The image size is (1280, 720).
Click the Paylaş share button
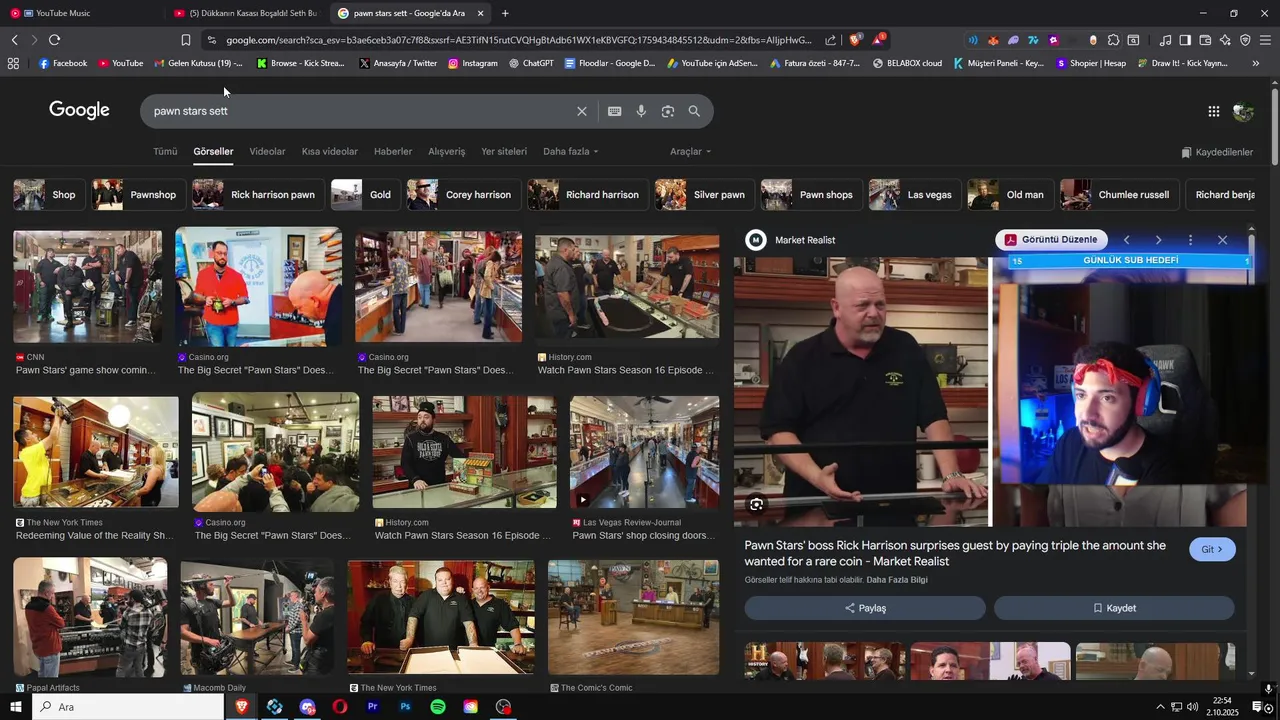pos(865,608)
